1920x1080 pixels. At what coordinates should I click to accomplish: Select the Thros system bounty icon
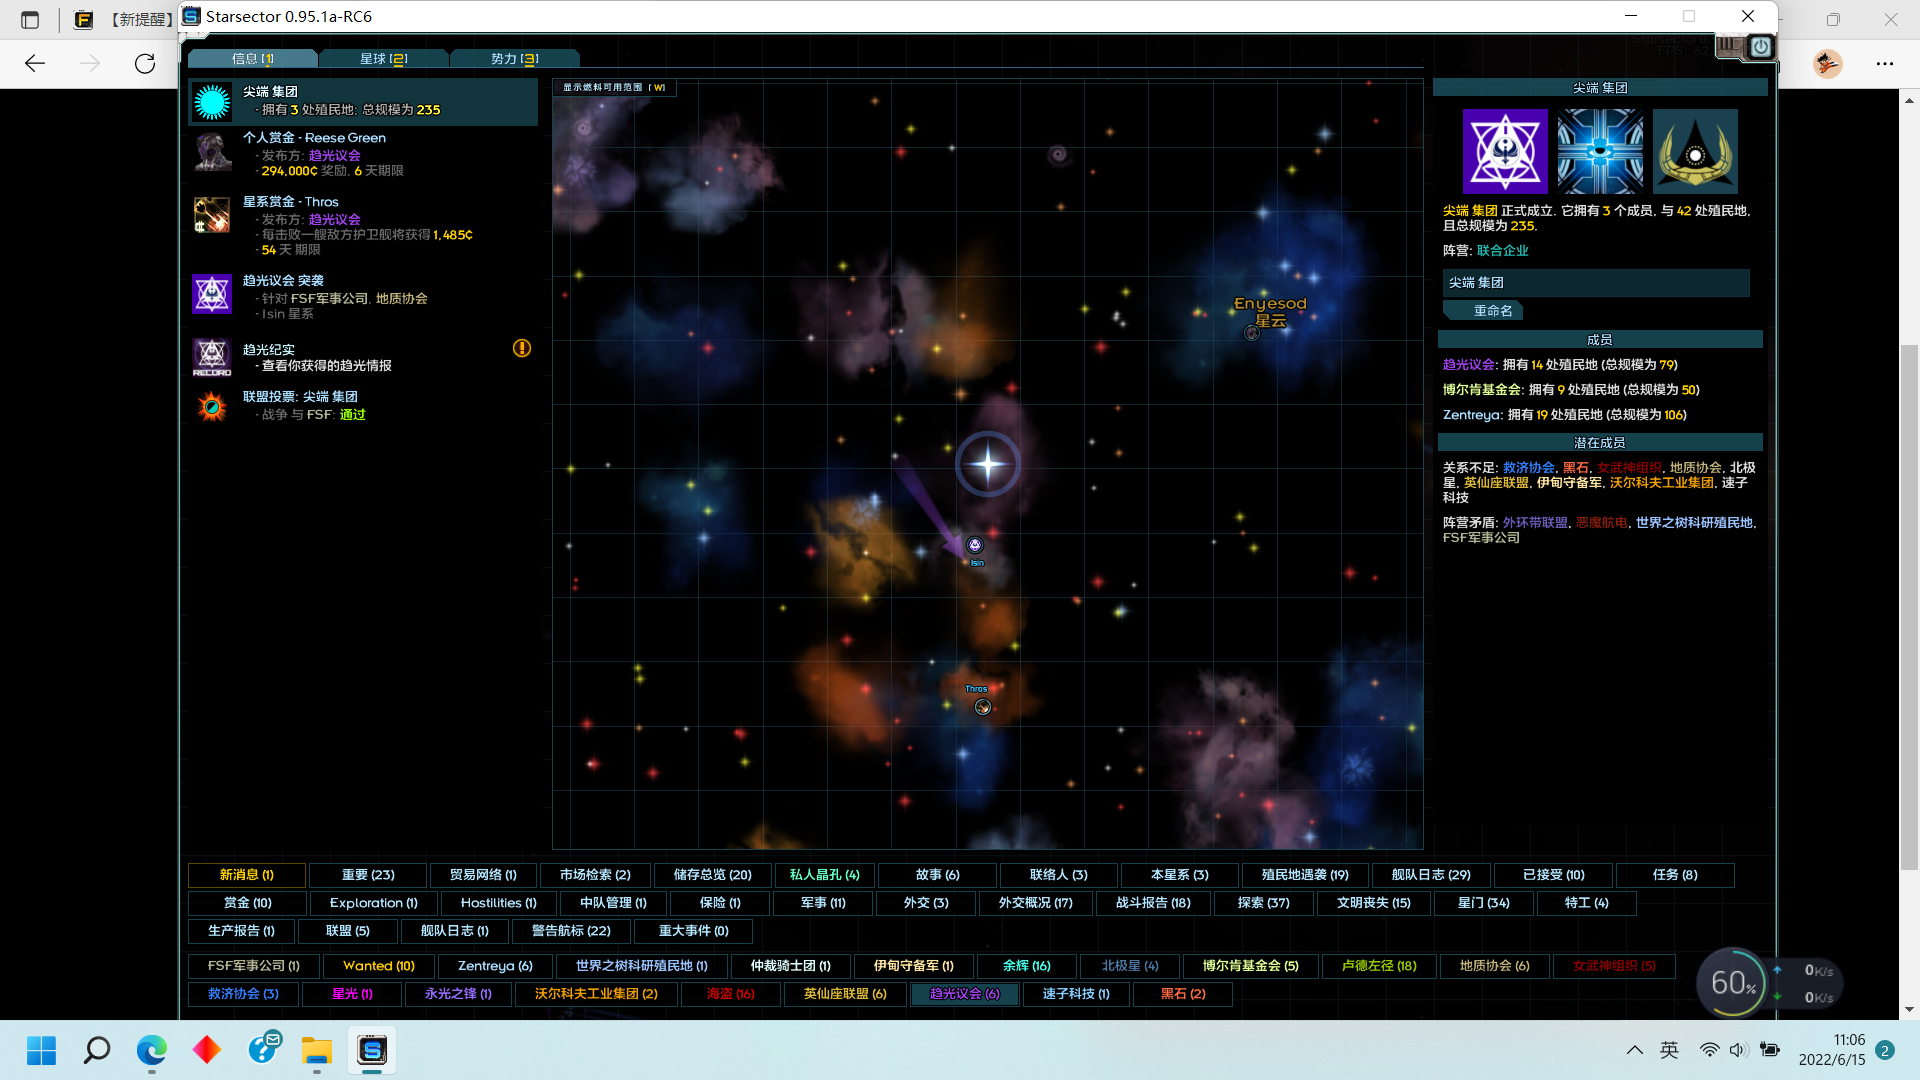coord(212,215)
